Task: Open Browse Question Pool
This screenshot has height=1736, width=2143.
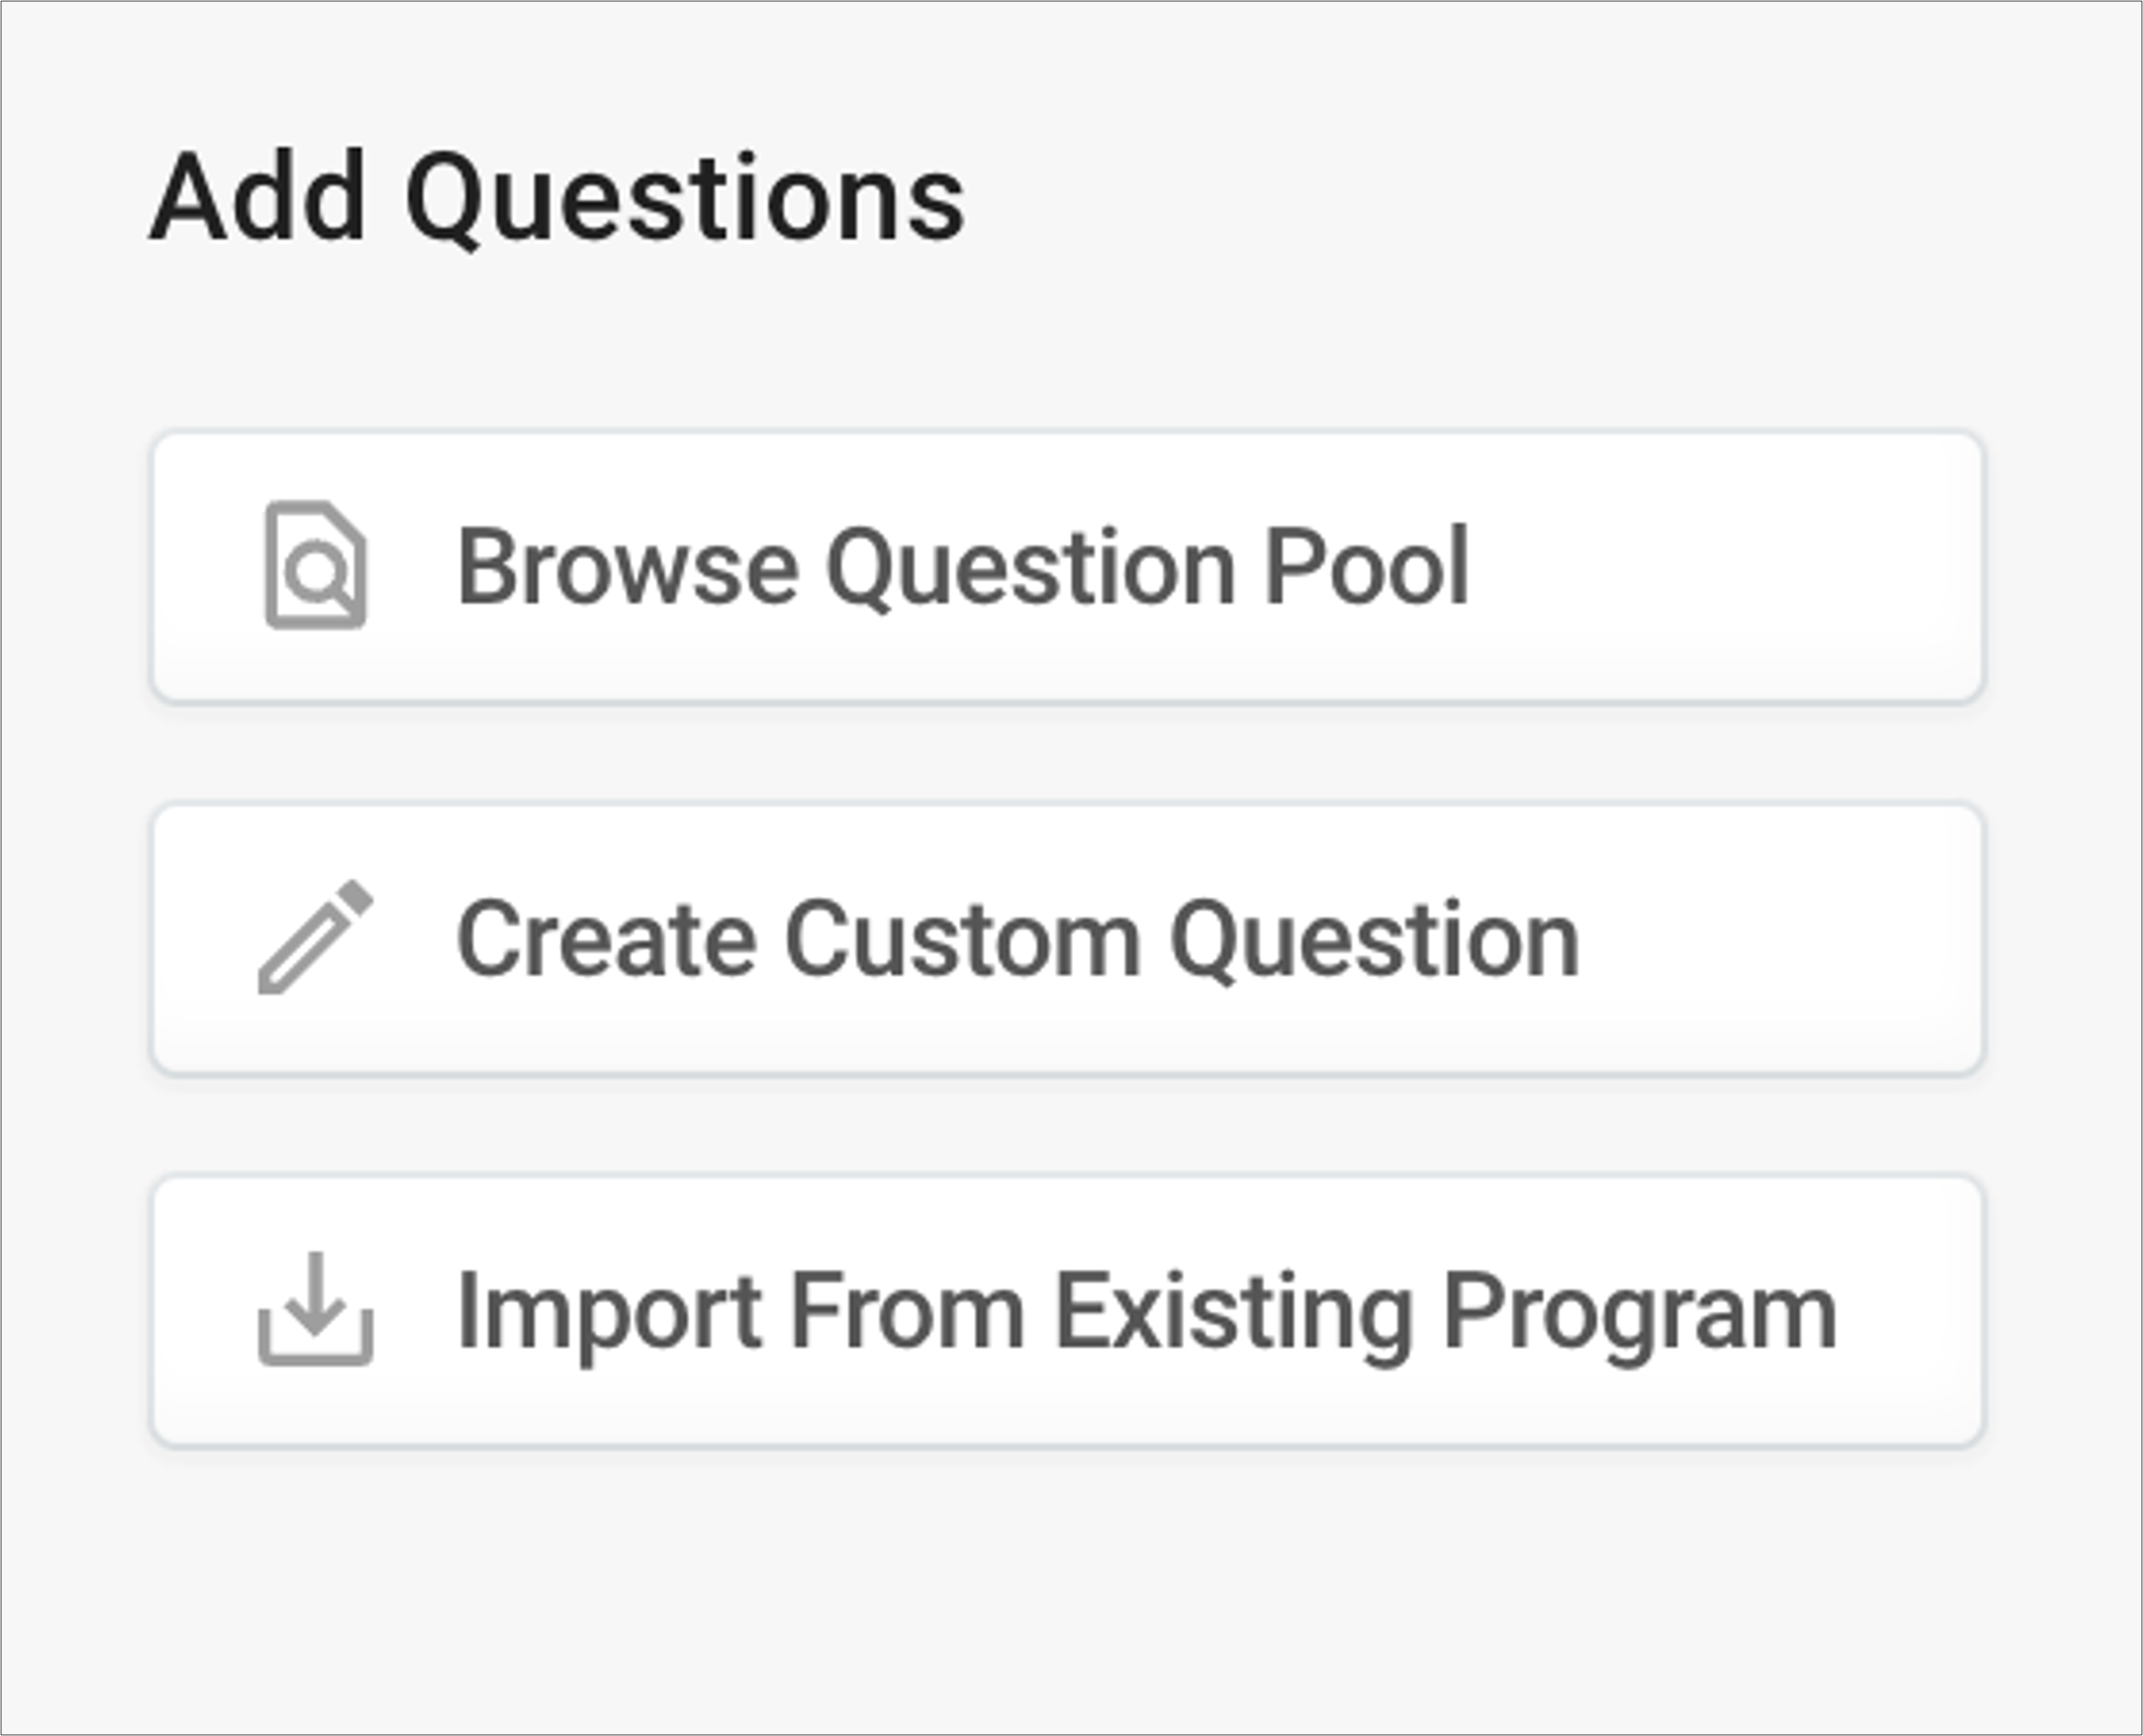Action: [1066, 567]
